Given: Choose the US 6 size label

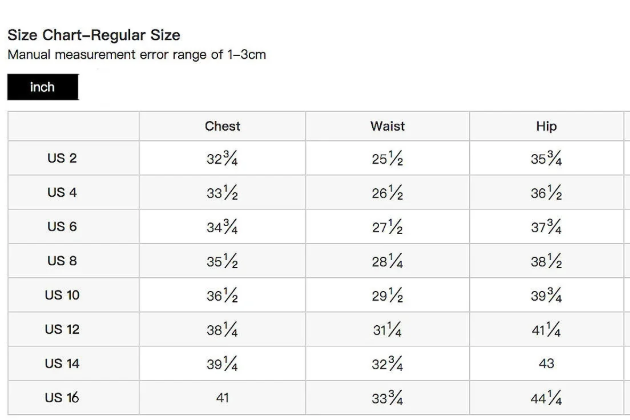Looking at the screenshot, I should tap(62, 227).
